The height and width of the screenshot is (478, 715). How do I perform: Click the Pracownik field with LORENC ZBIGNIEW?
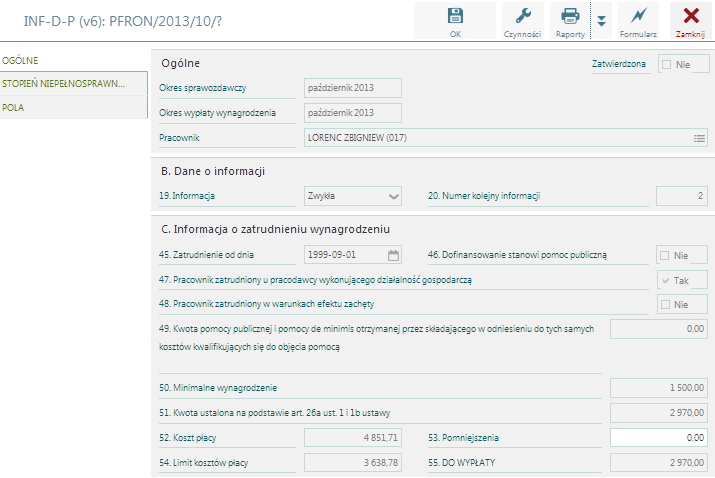[x=506, y=138]
